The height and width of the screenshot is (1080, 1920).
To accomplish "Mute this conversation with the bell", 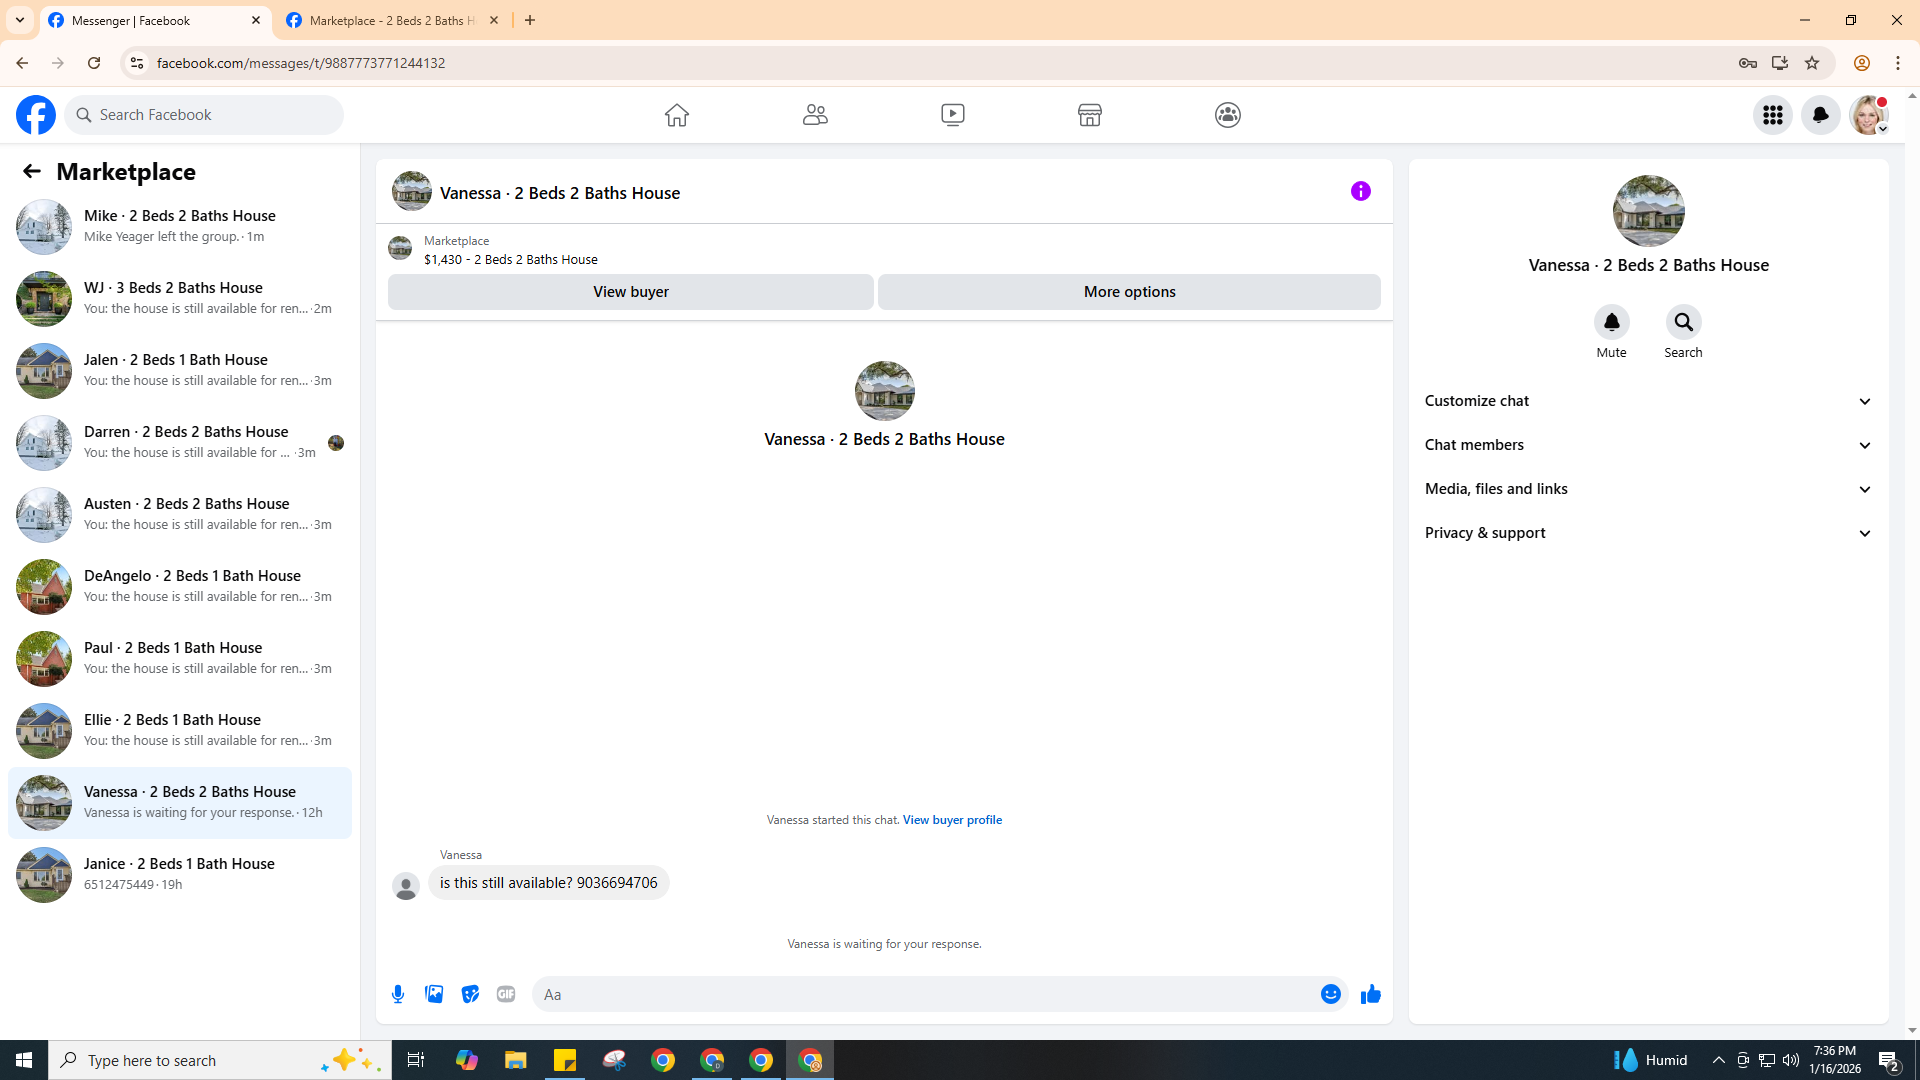I will click(x=1611, y=322).
